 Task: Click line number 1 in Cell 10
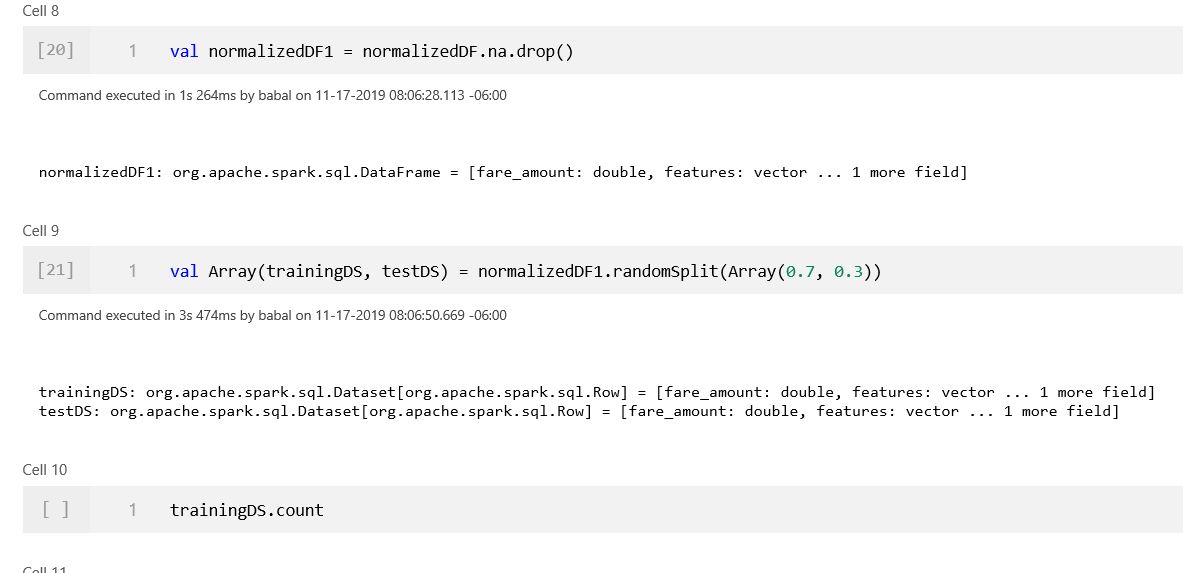(x=133, y=510)
